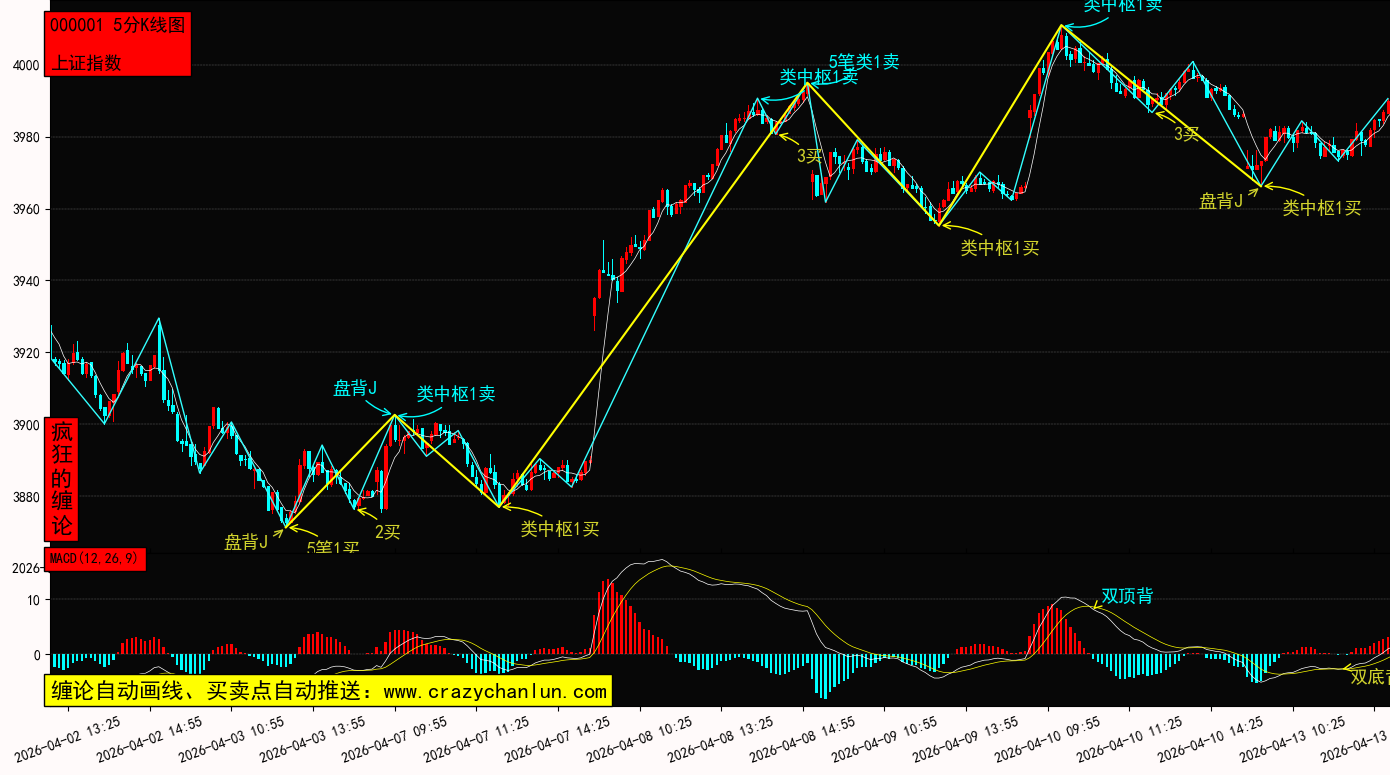Select the 5笔类1卖 sell signal label

tap(863, 62)
